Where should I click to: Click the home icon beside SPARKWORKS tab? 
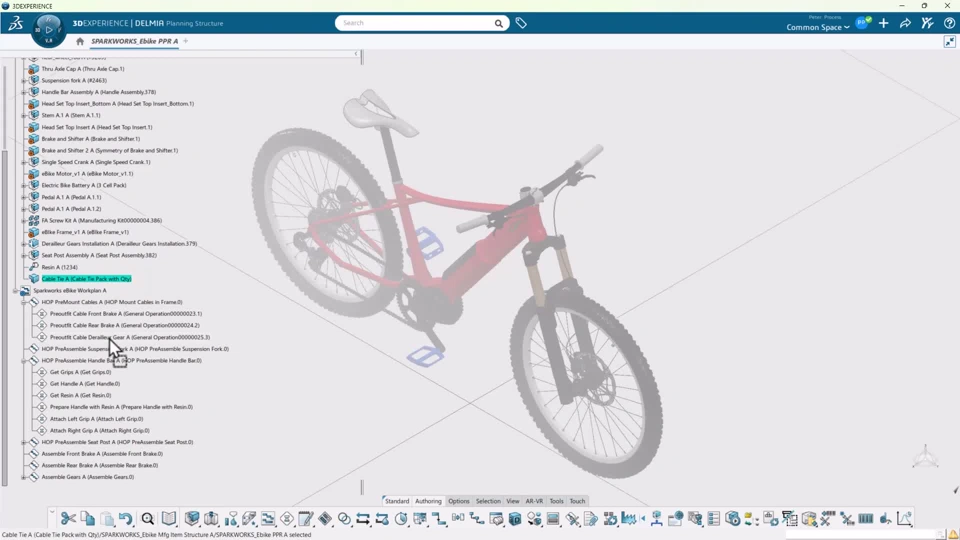80,42
